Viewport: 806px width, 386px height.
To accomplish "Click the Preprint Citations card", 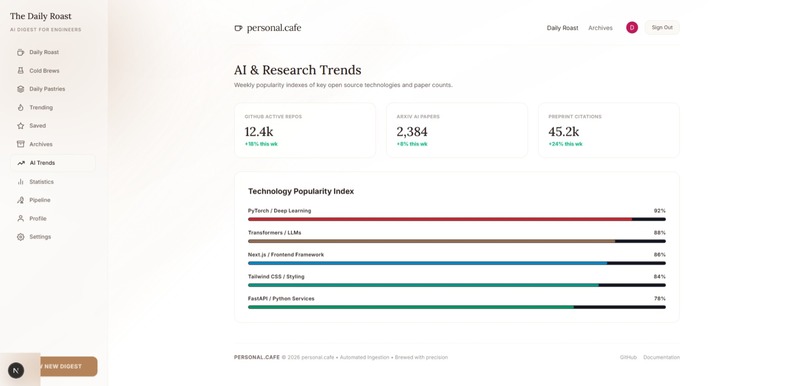I will (x=609, y=130).
